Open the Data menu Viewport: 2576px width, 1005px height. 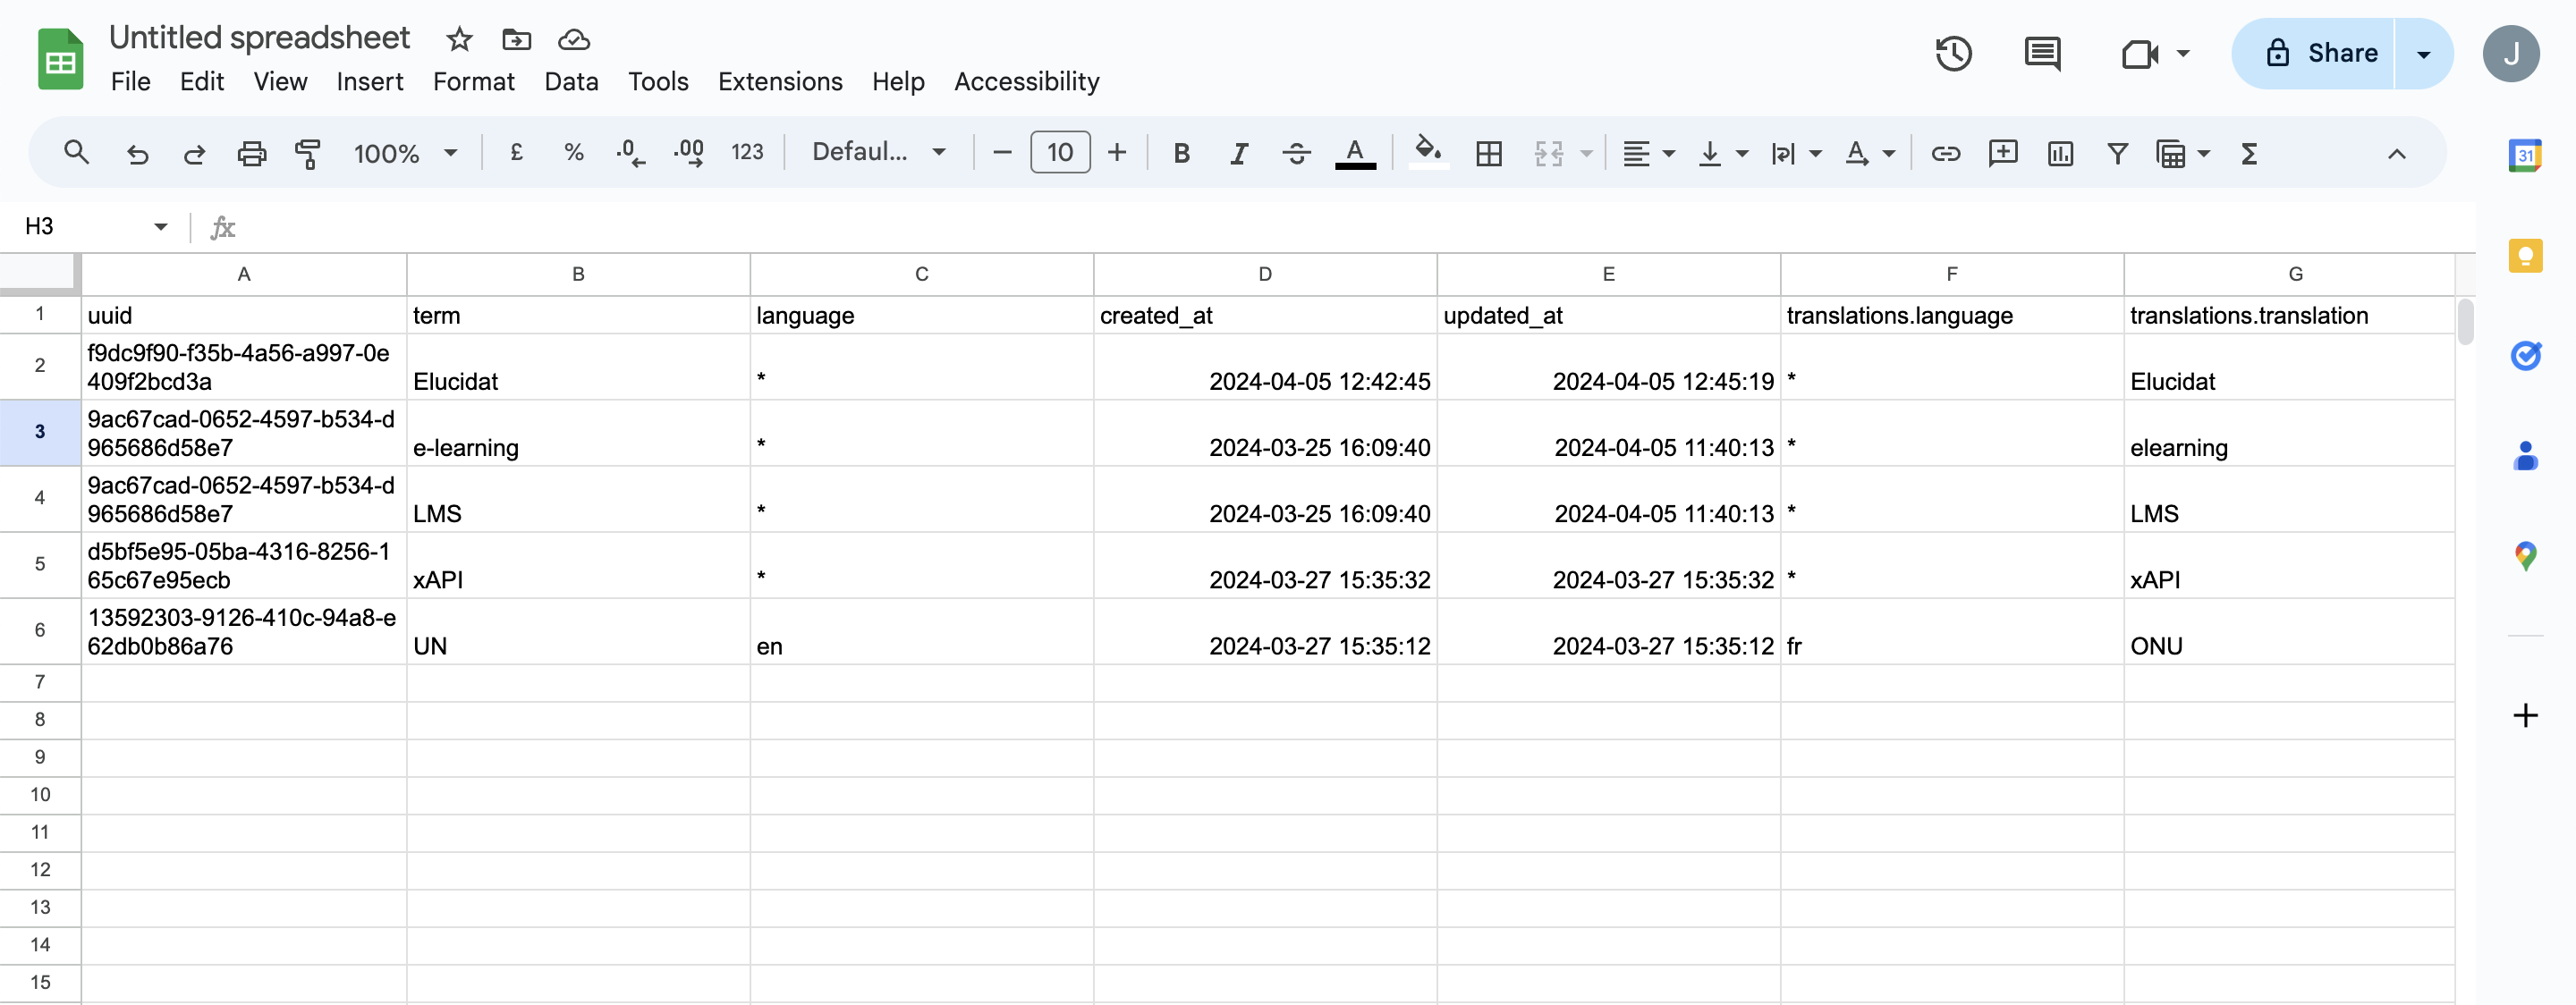[x=571, y=82]
